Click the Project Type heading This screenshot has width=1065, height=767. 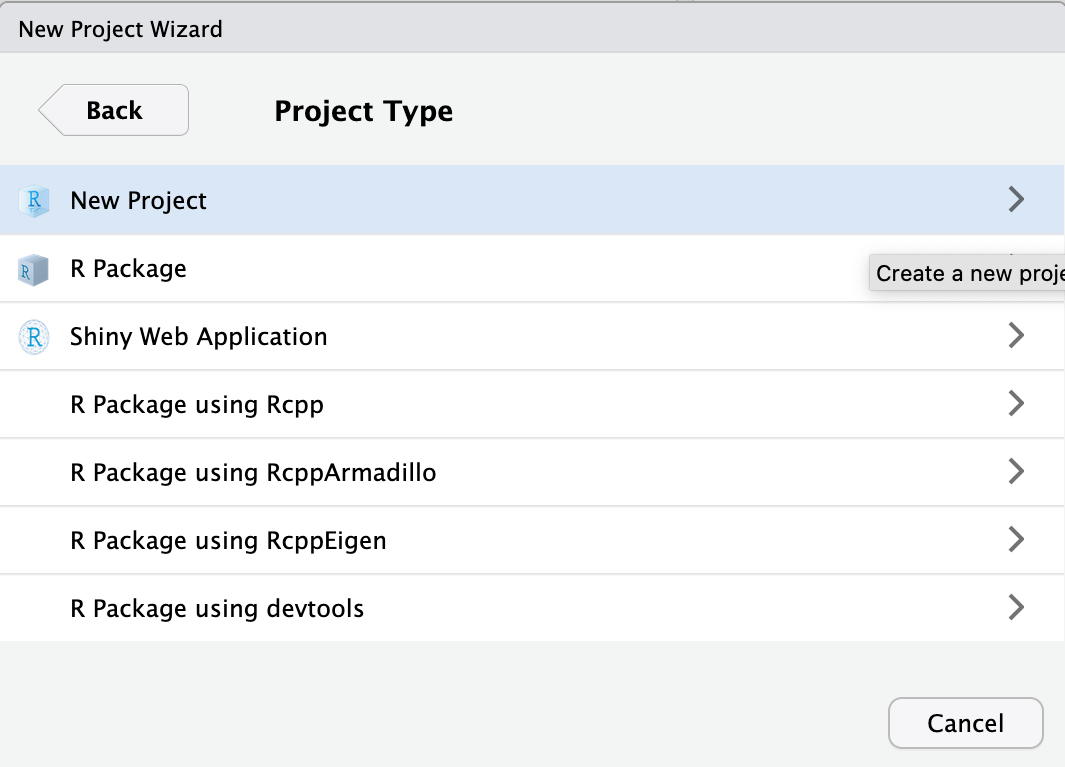click(363, 111)
